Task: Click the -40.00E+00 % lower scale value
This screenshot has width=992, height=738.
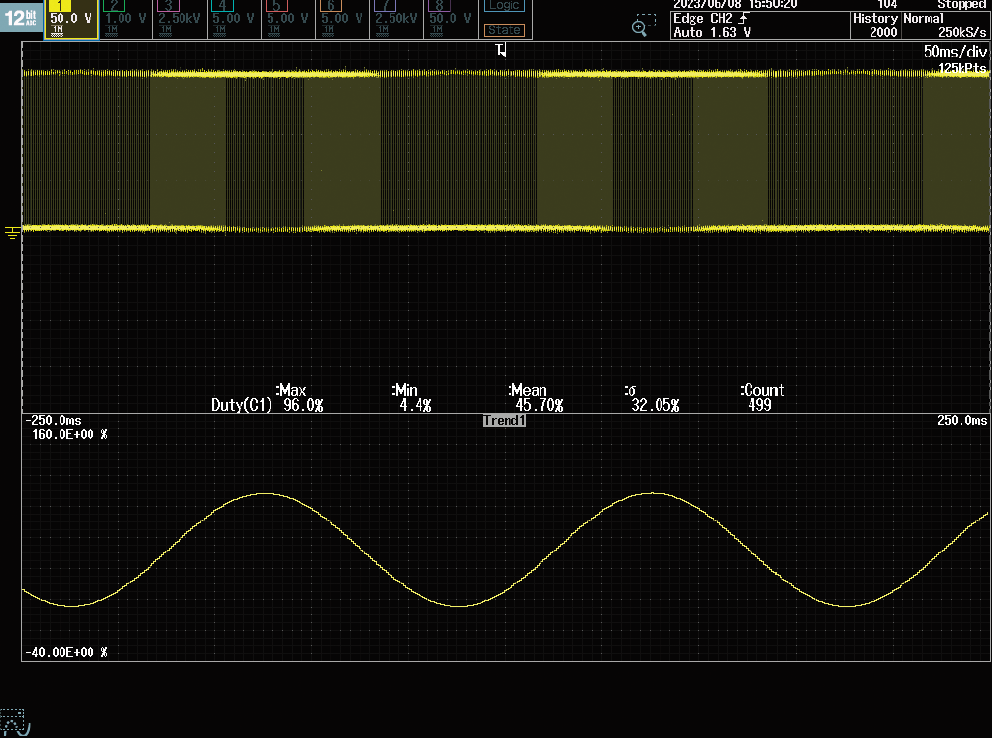Action: point(66,652)
